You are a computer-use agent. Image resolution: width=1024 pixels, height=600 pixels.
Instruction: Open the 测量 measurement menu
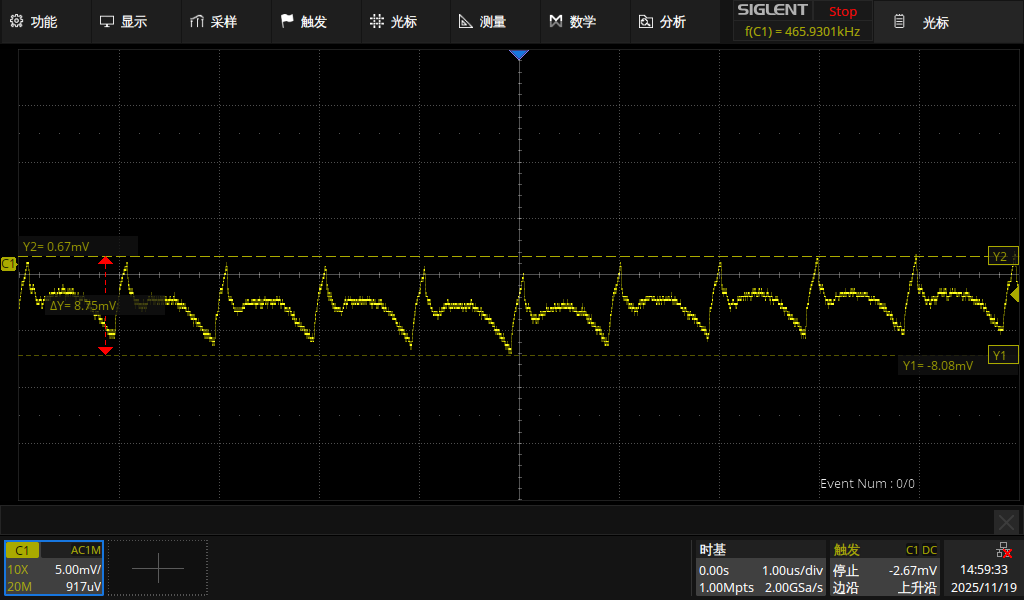(x=482, y=21)
